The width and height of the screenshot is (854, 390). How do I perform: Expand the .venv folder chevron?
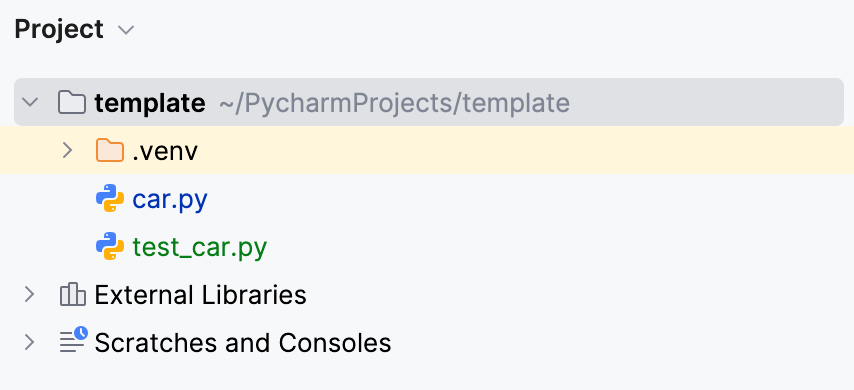click(x=67, y=150)
